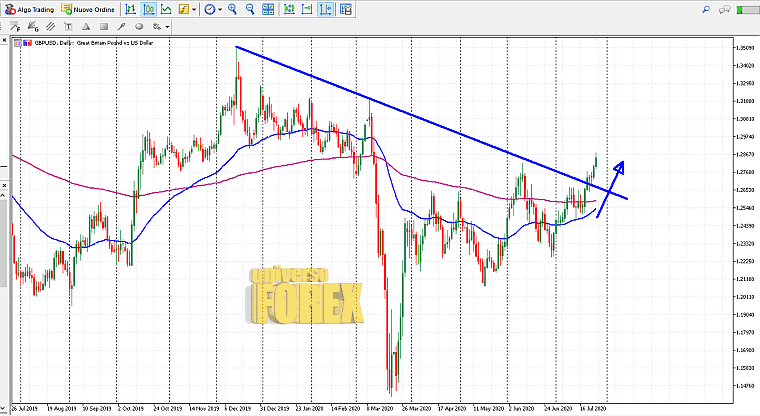Image resolution: width=760 pixels, height=416 pixels.
Task: Expand the additional objects dropdown arrow
Action: (167, 26)
